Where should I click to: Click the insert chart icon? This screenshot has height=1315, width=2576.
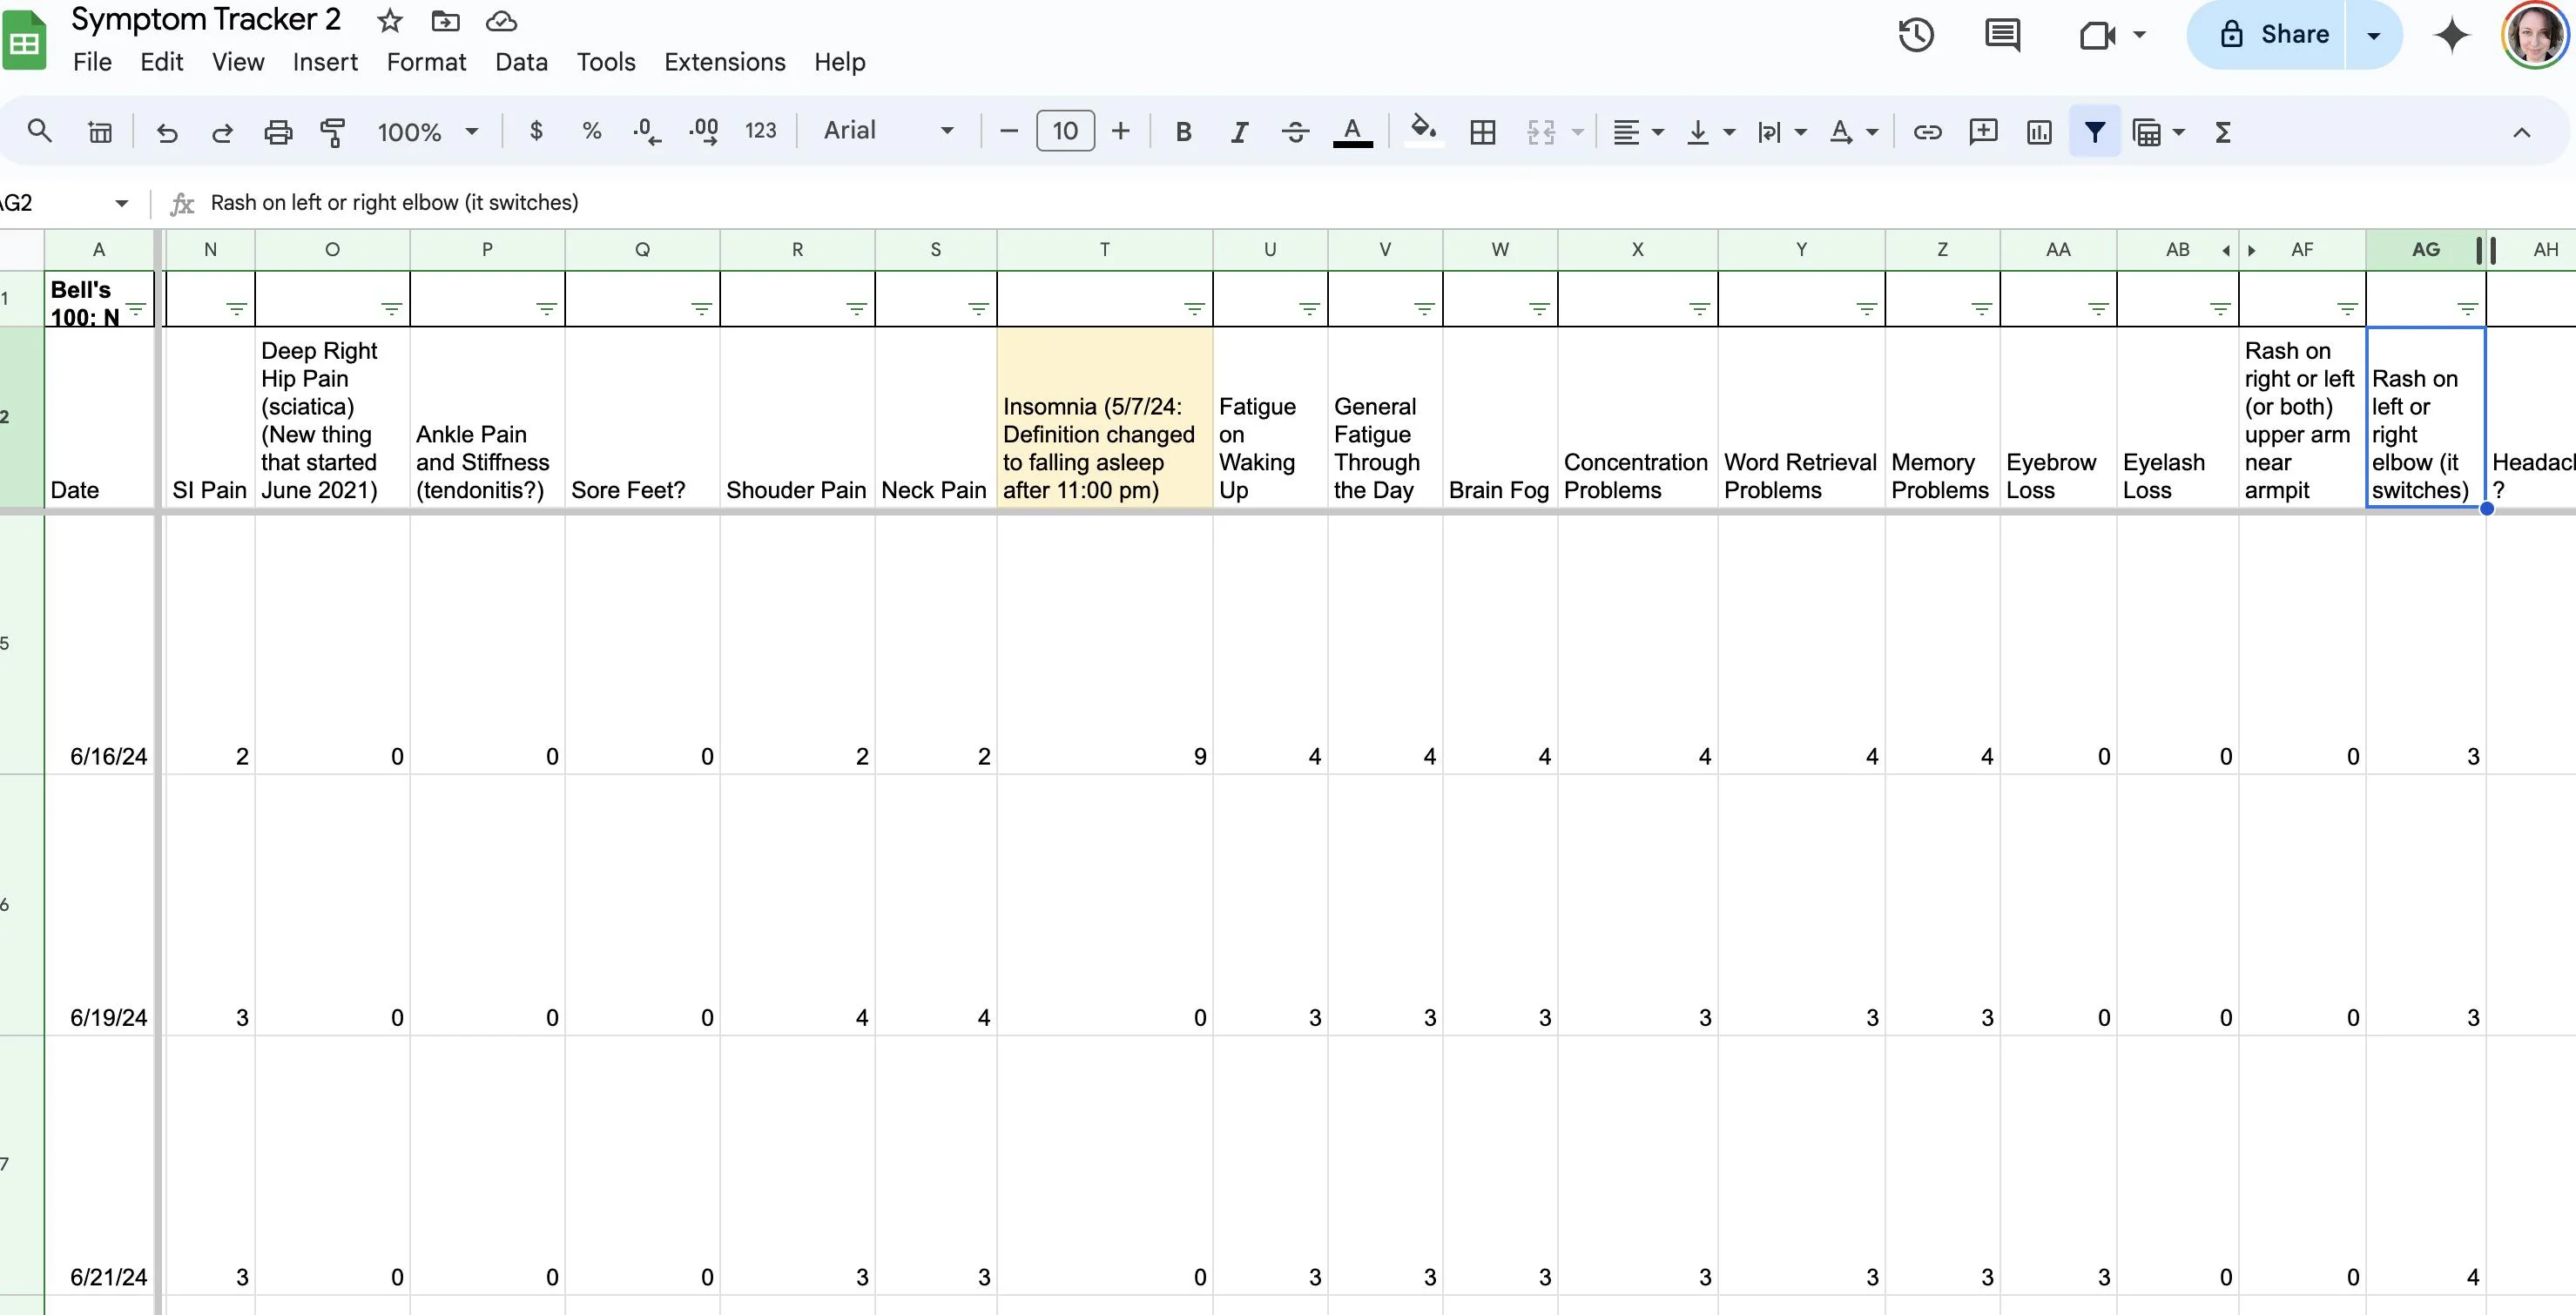coord(2039,131)
